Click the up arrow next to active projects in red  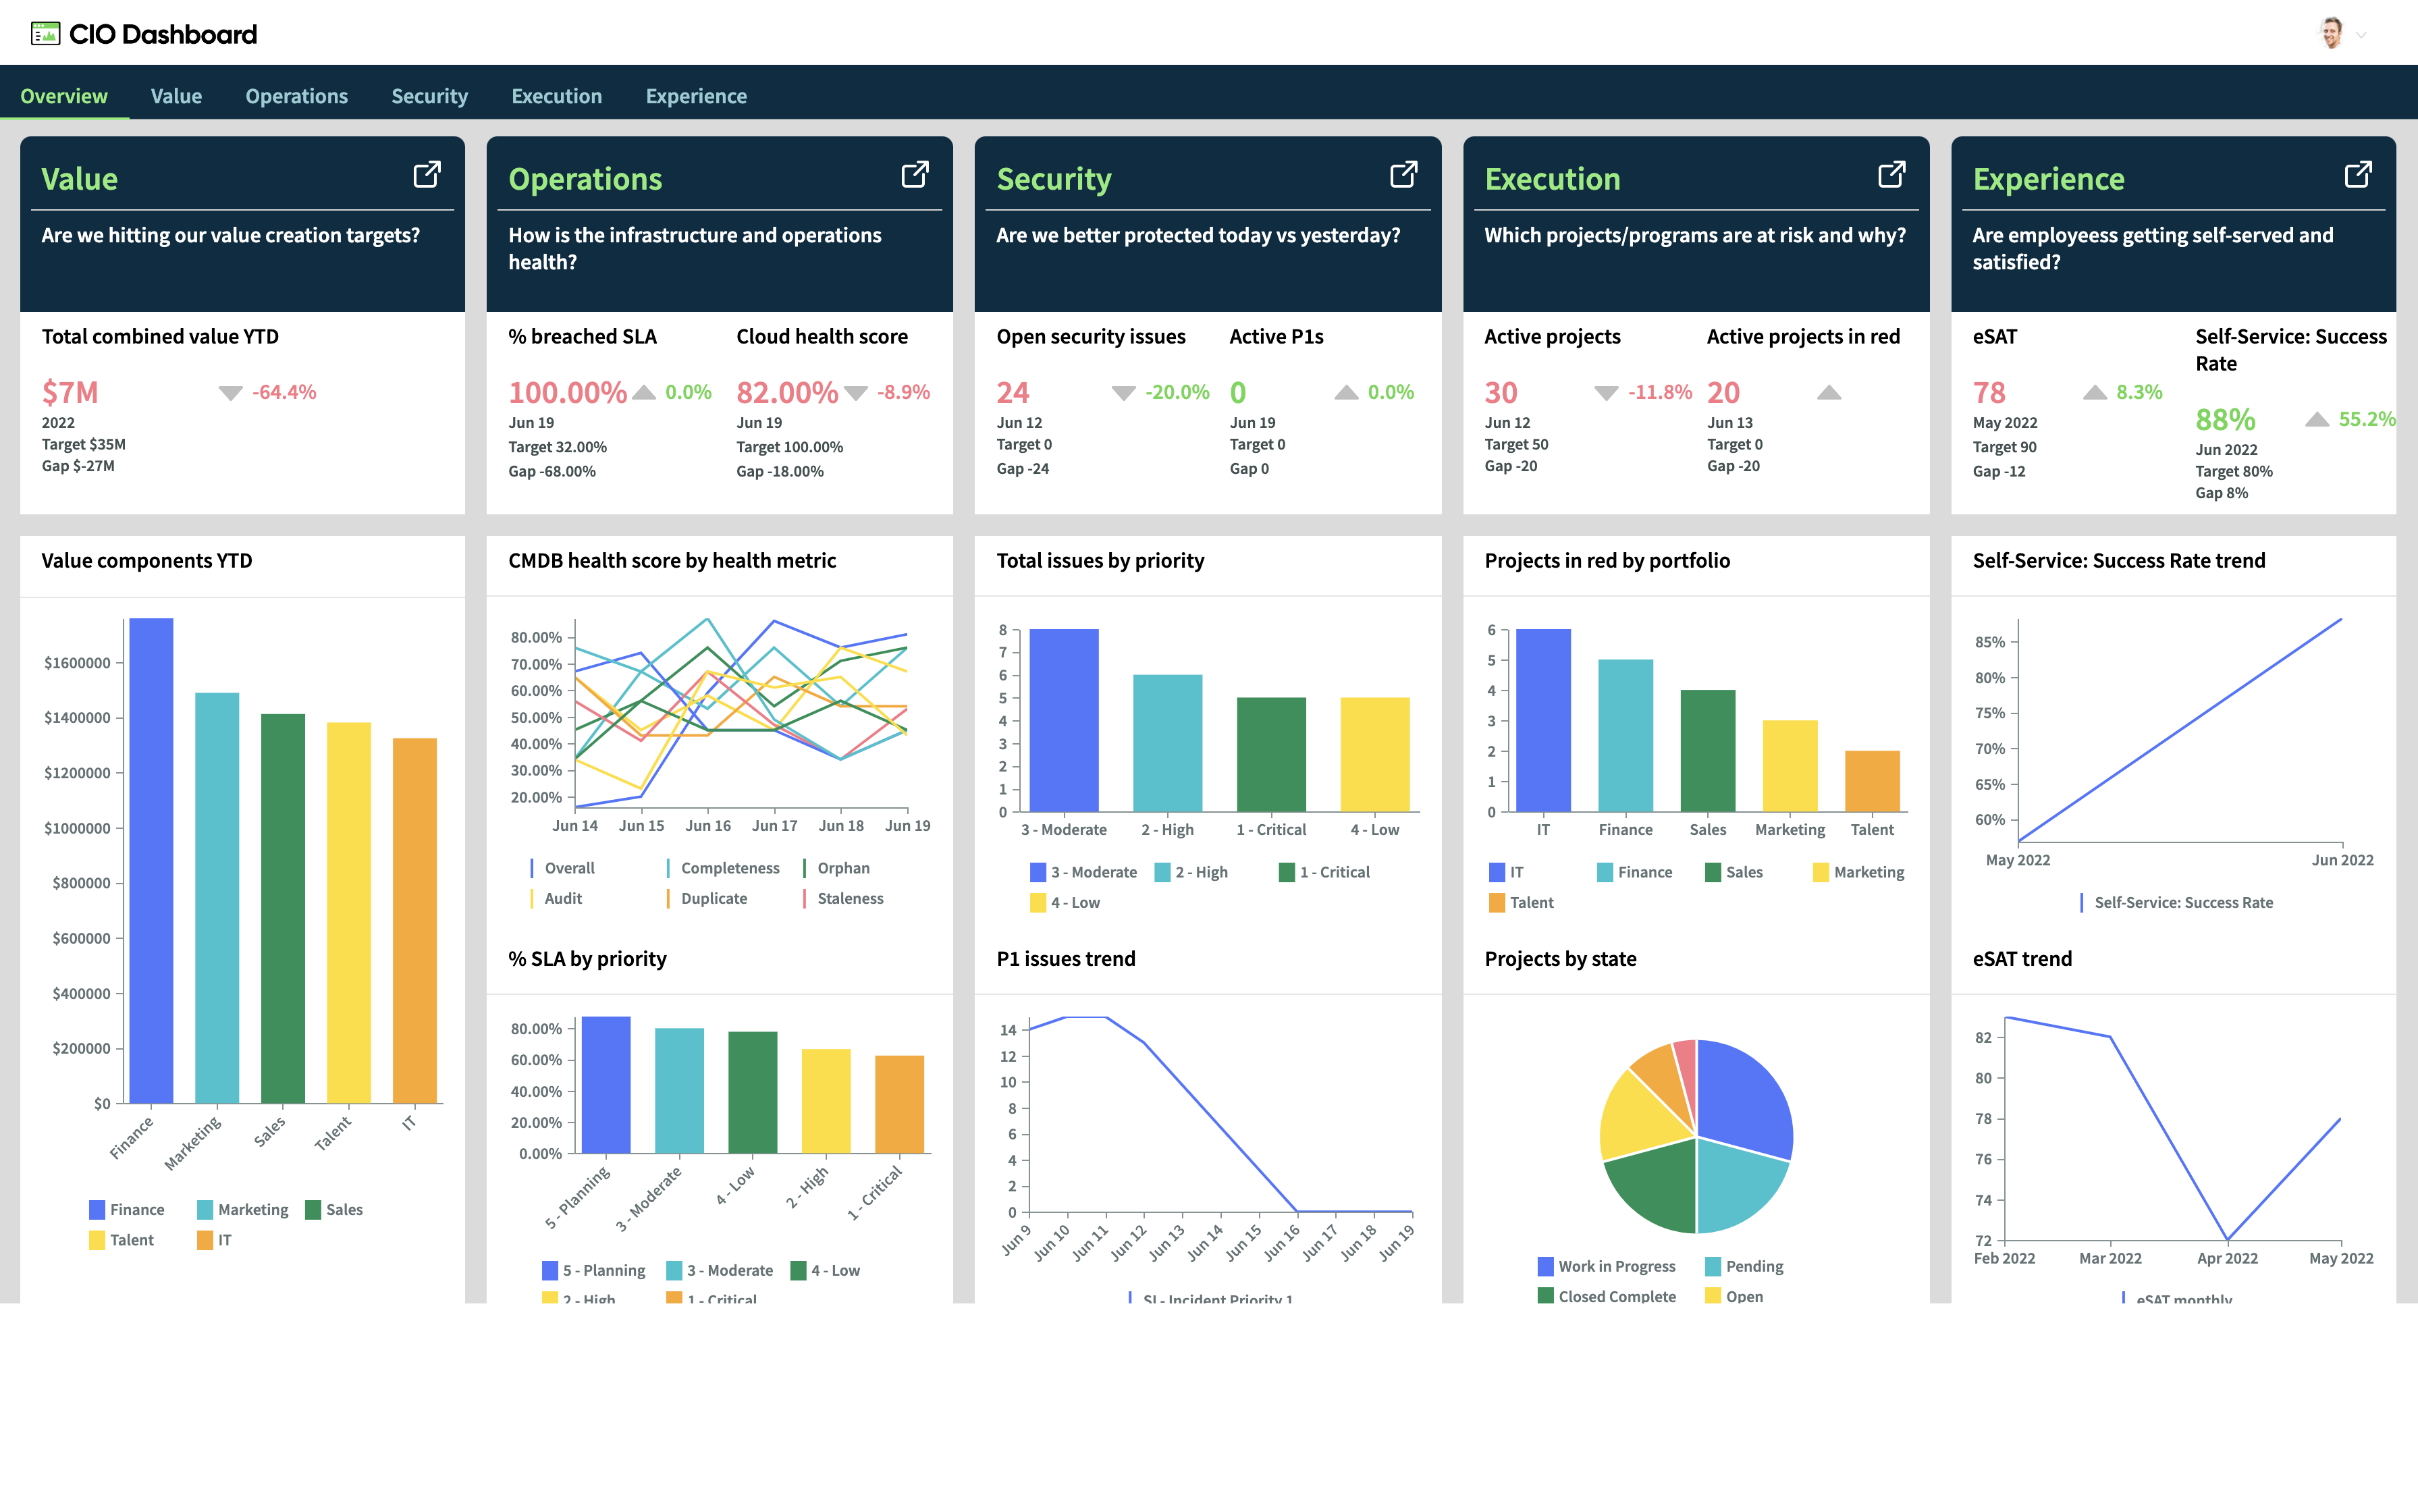(1829, 392)
